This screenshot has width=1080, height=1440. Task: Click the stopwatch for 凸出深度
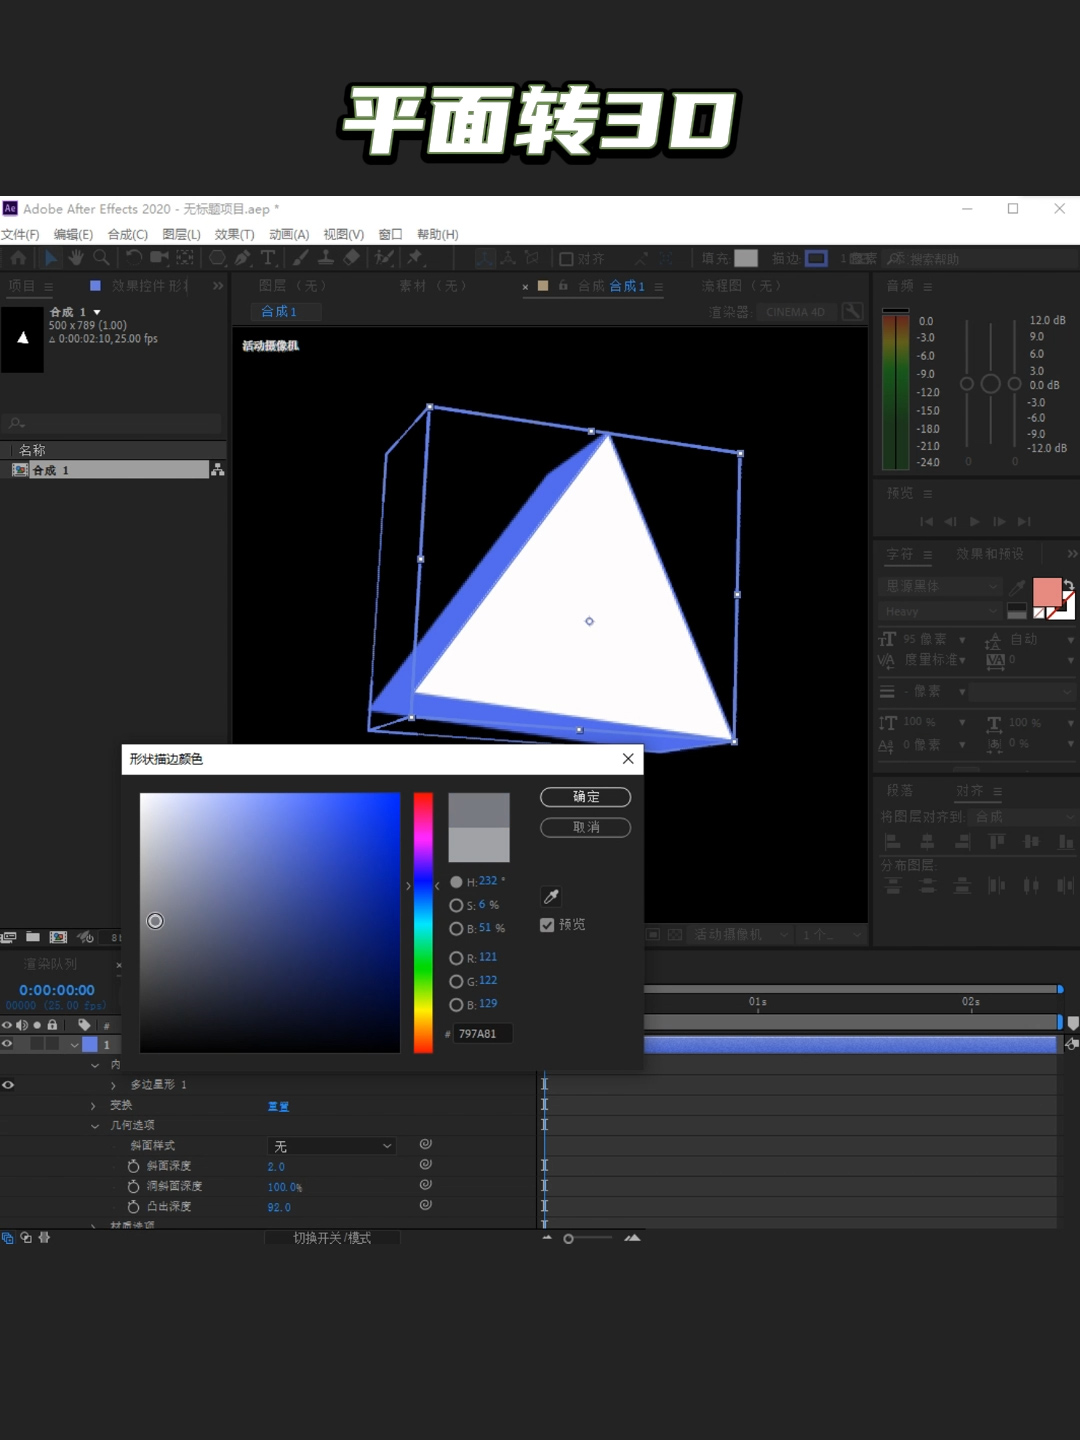click(x=134, y=1207)
